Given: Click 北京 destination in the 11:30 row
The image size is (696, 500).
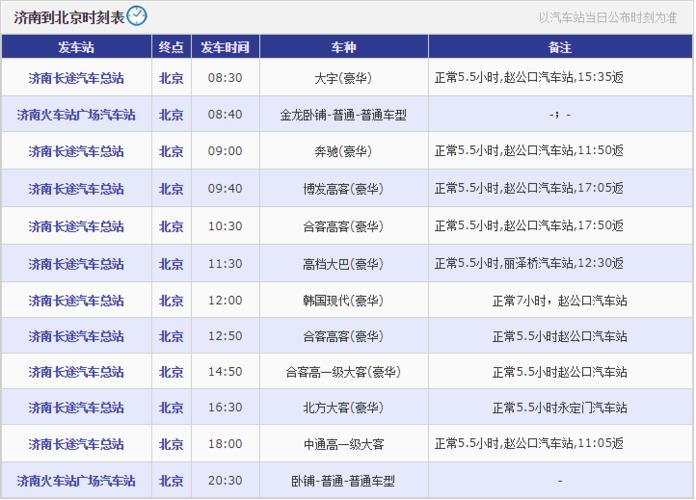Looking at the screenshot, I should coord(171,264).
